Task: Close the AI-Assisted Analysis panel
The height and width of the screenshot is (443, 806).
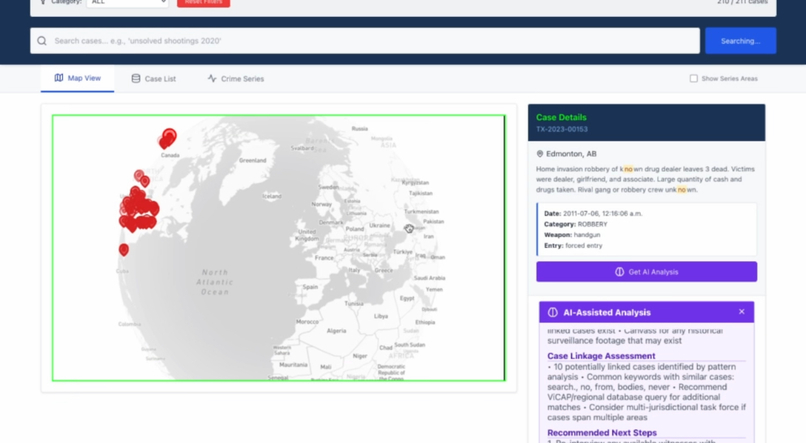Action: point(741,311)
